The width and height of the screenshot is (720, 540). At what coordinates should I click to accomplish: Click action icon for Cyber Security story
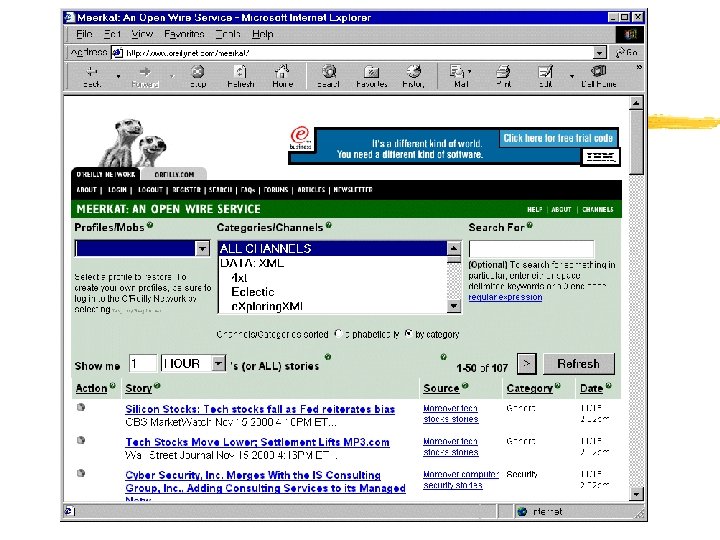point(81,473)
